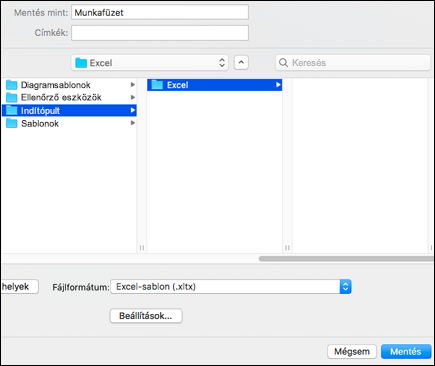Image resolution: width=435 pixels, height=366 pixels.
Task: Click the Indítópult folder icon
Action: pyautogui.click(x=12, y=110)
